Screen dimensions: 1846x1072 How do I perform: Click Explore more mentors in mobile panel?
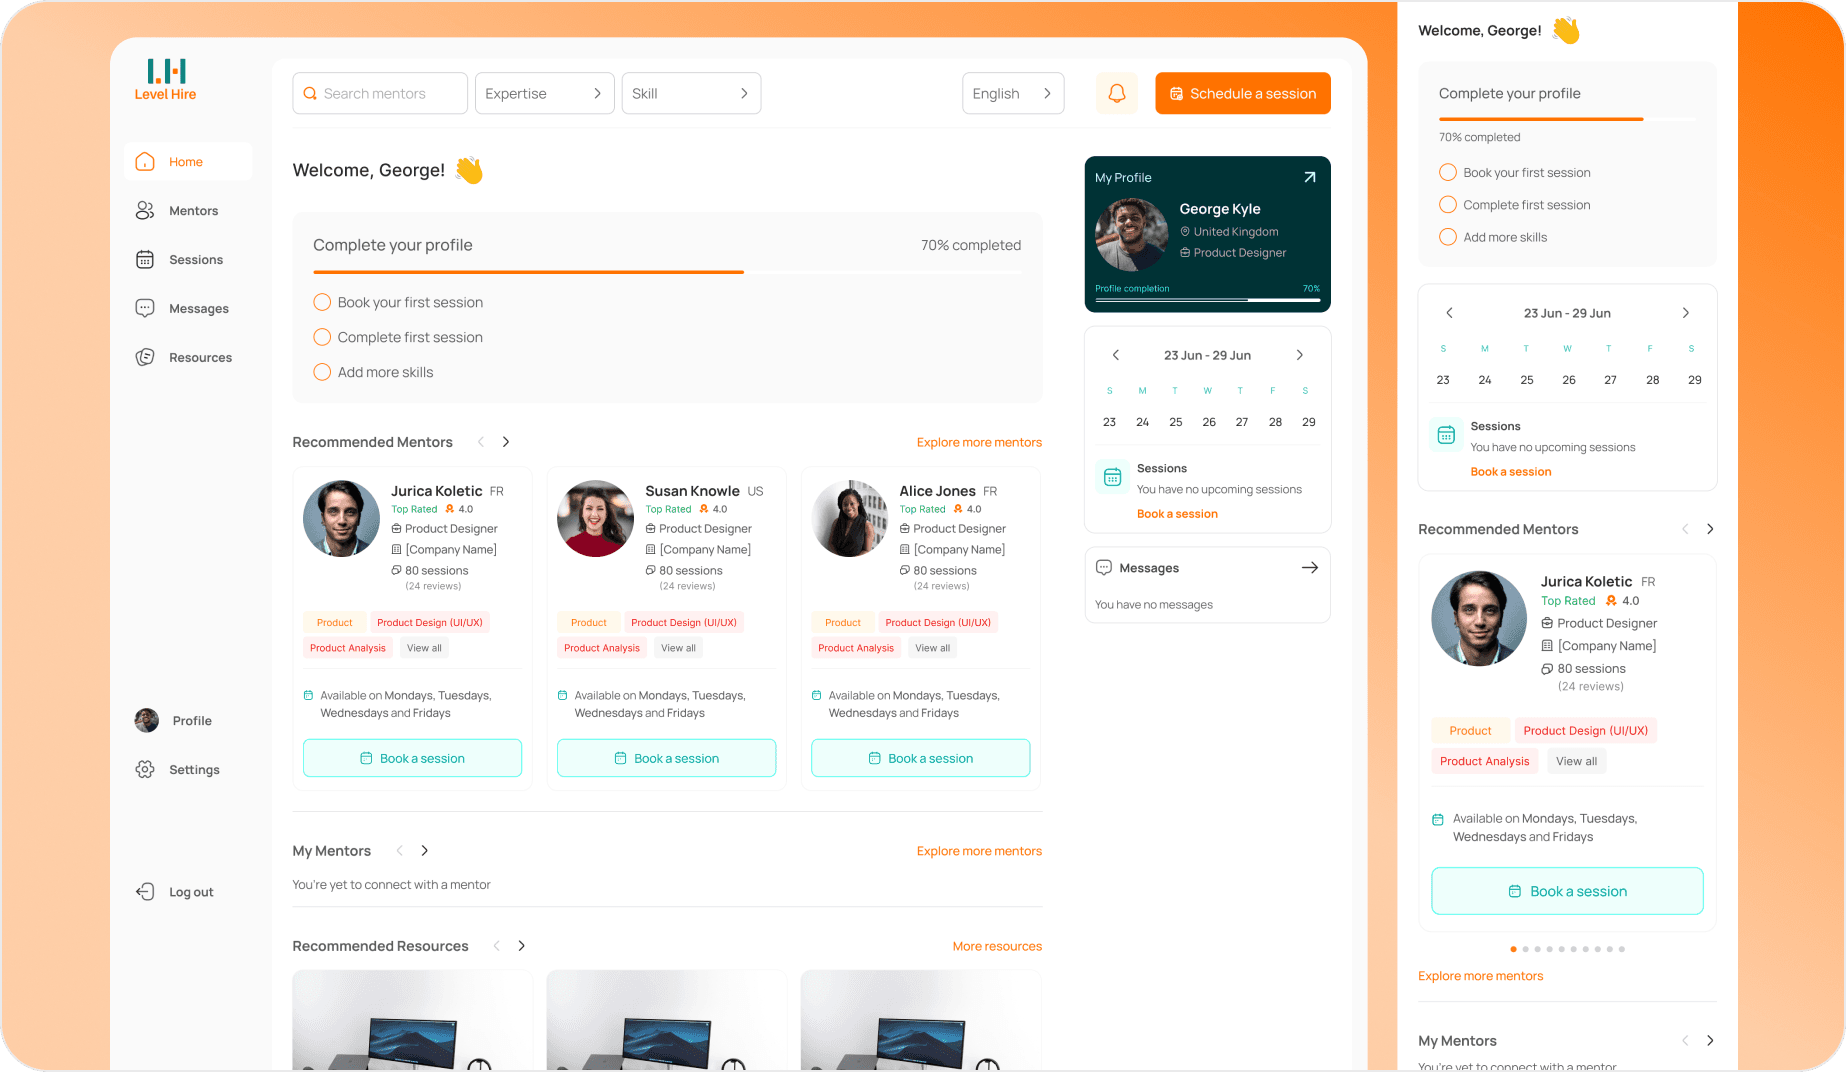point(1480,976)
